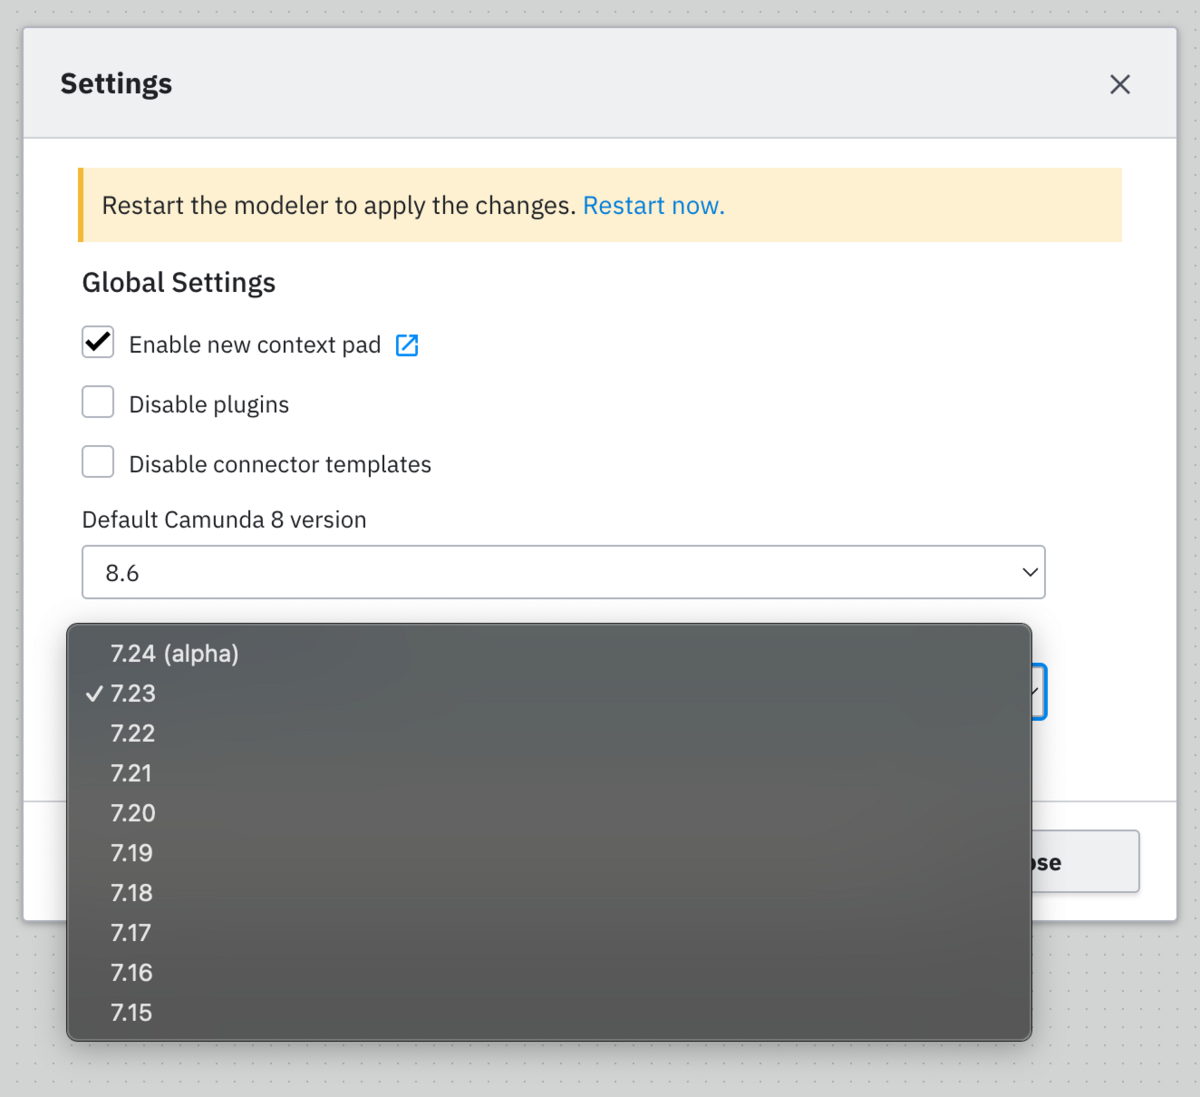Pick version 7.15 option
This screenshot has width=1200, height=1097.
(549, 1013)
